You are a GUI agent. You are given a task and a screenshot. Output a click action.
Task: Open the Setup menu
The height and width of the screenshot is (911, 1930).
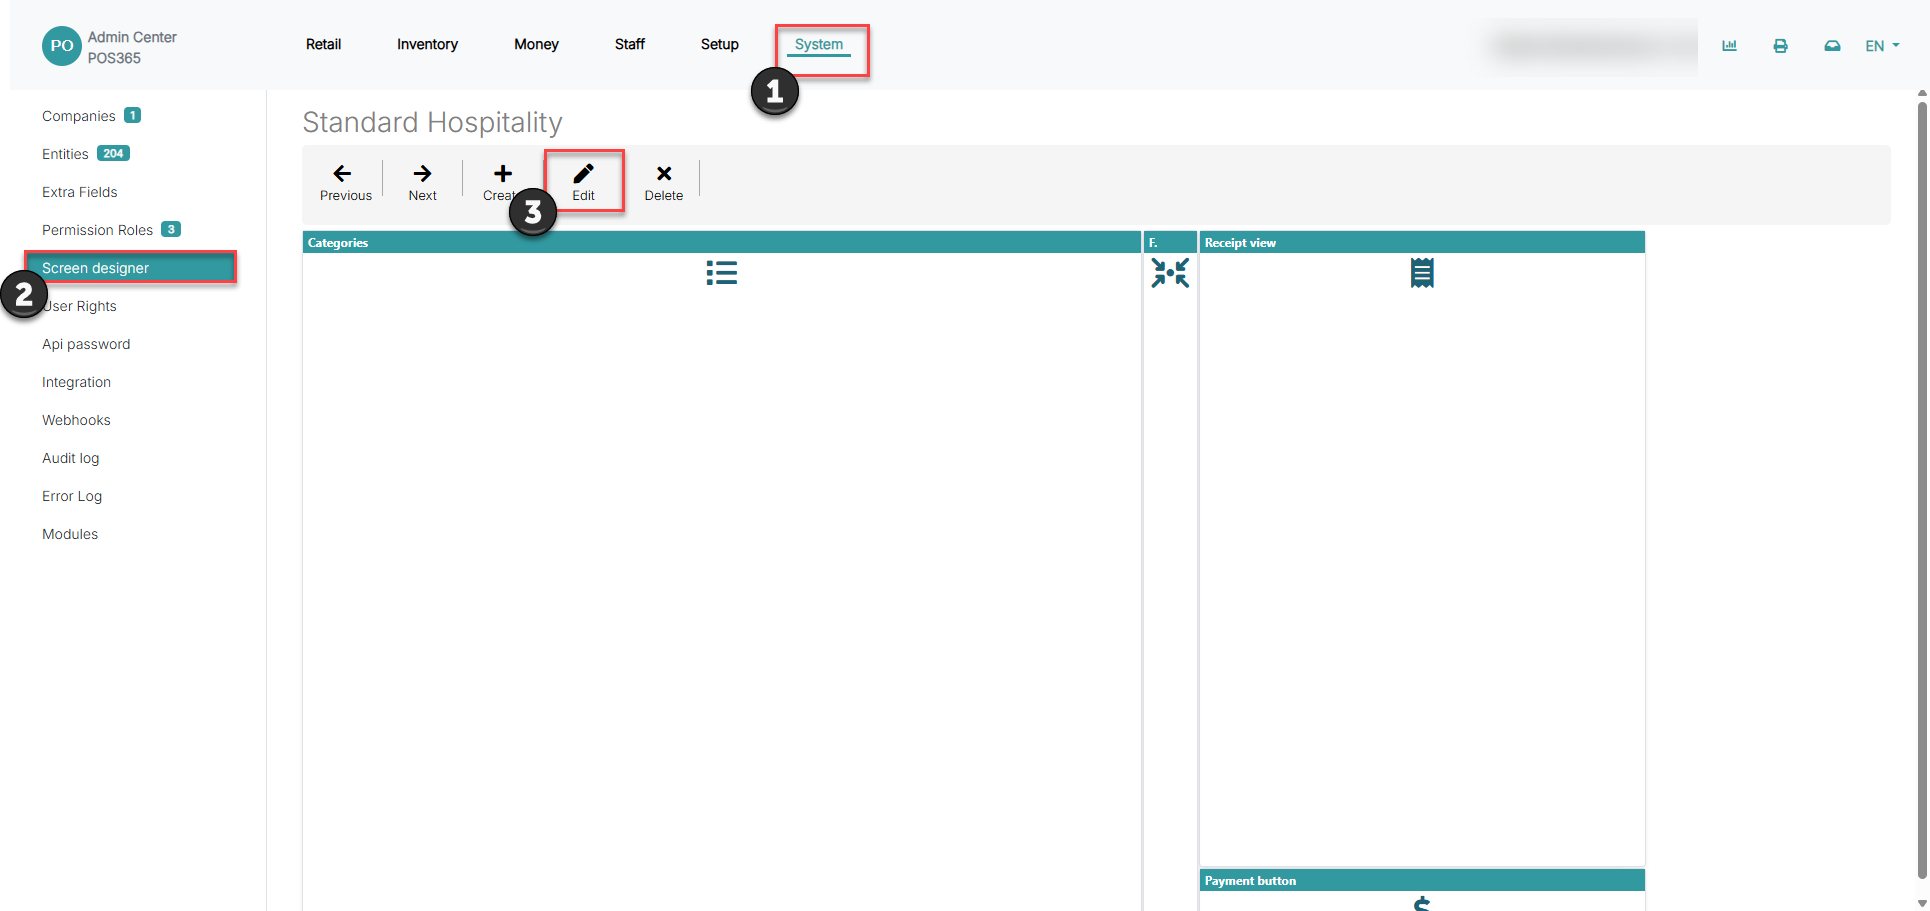tap(719, 44)
